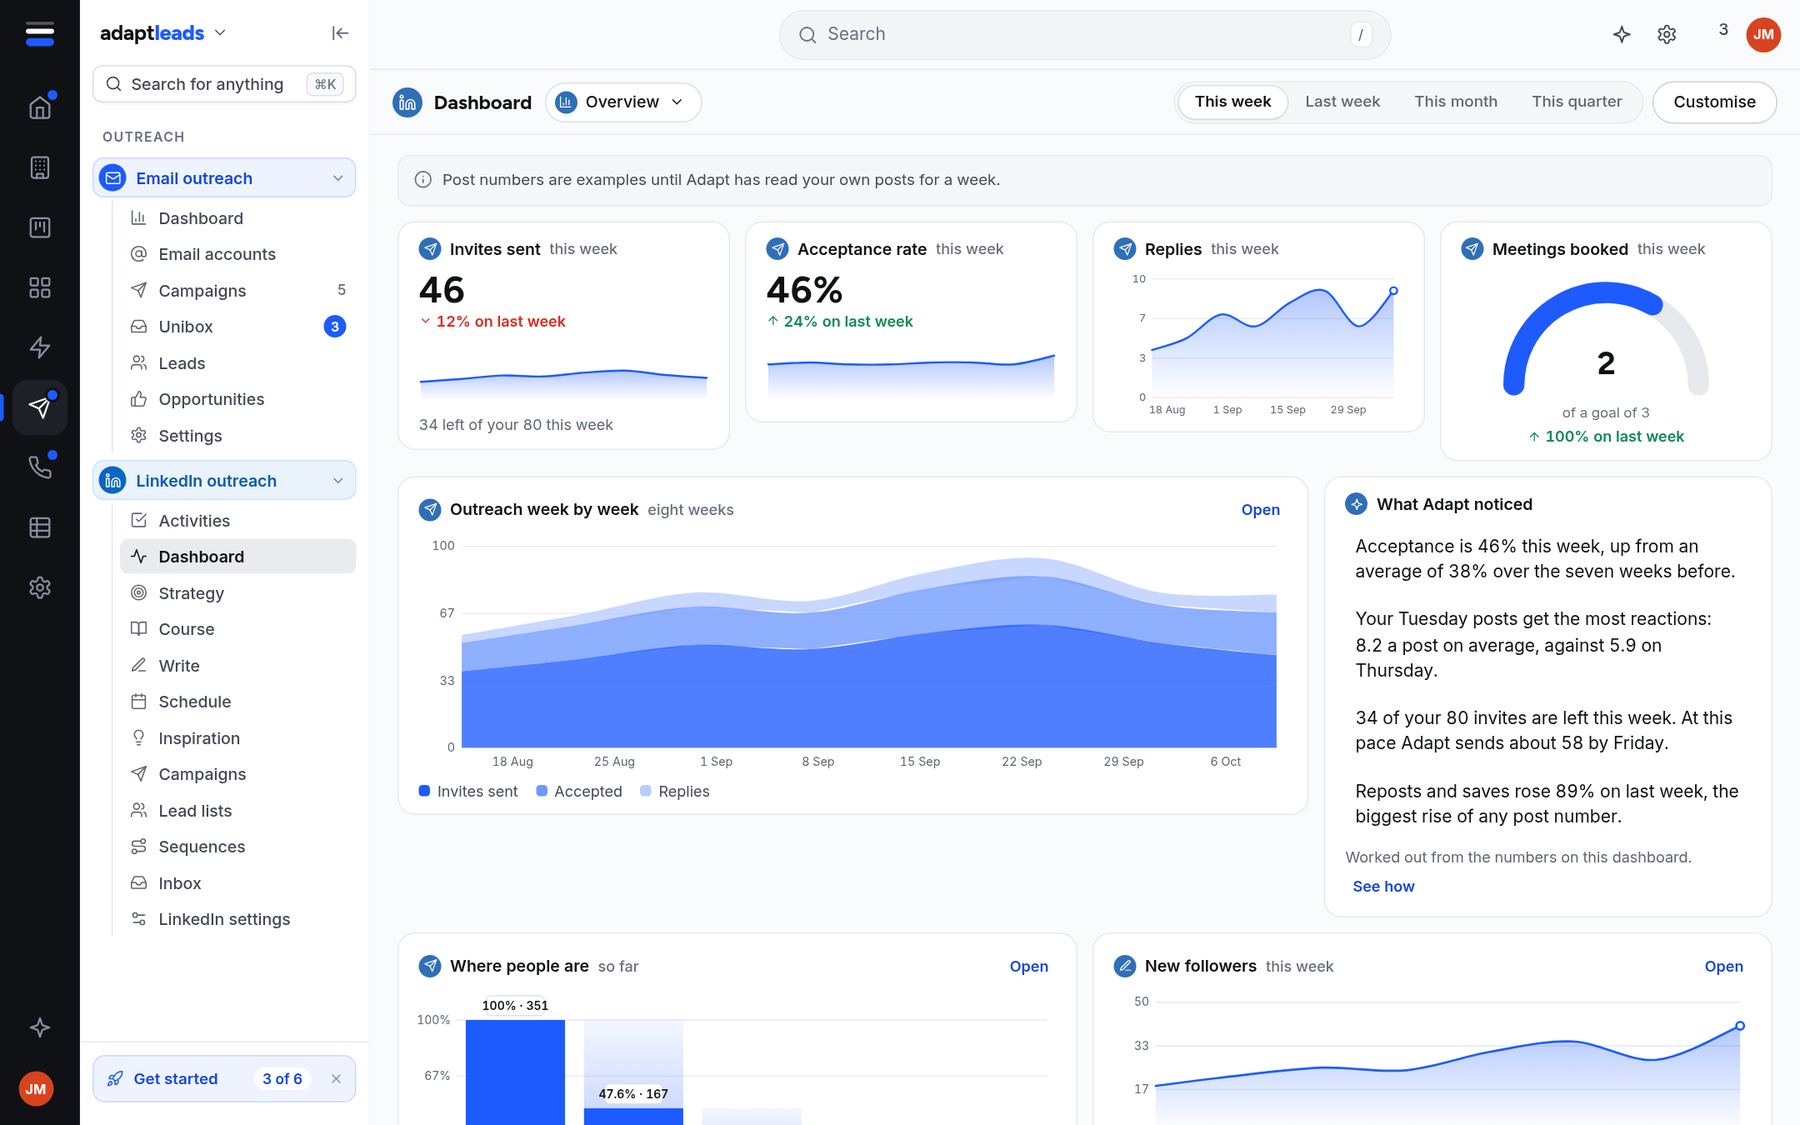This screenshot has width=1800, height=1125.
Task: Open the table grid icon in rail
Action: [40, 527]
